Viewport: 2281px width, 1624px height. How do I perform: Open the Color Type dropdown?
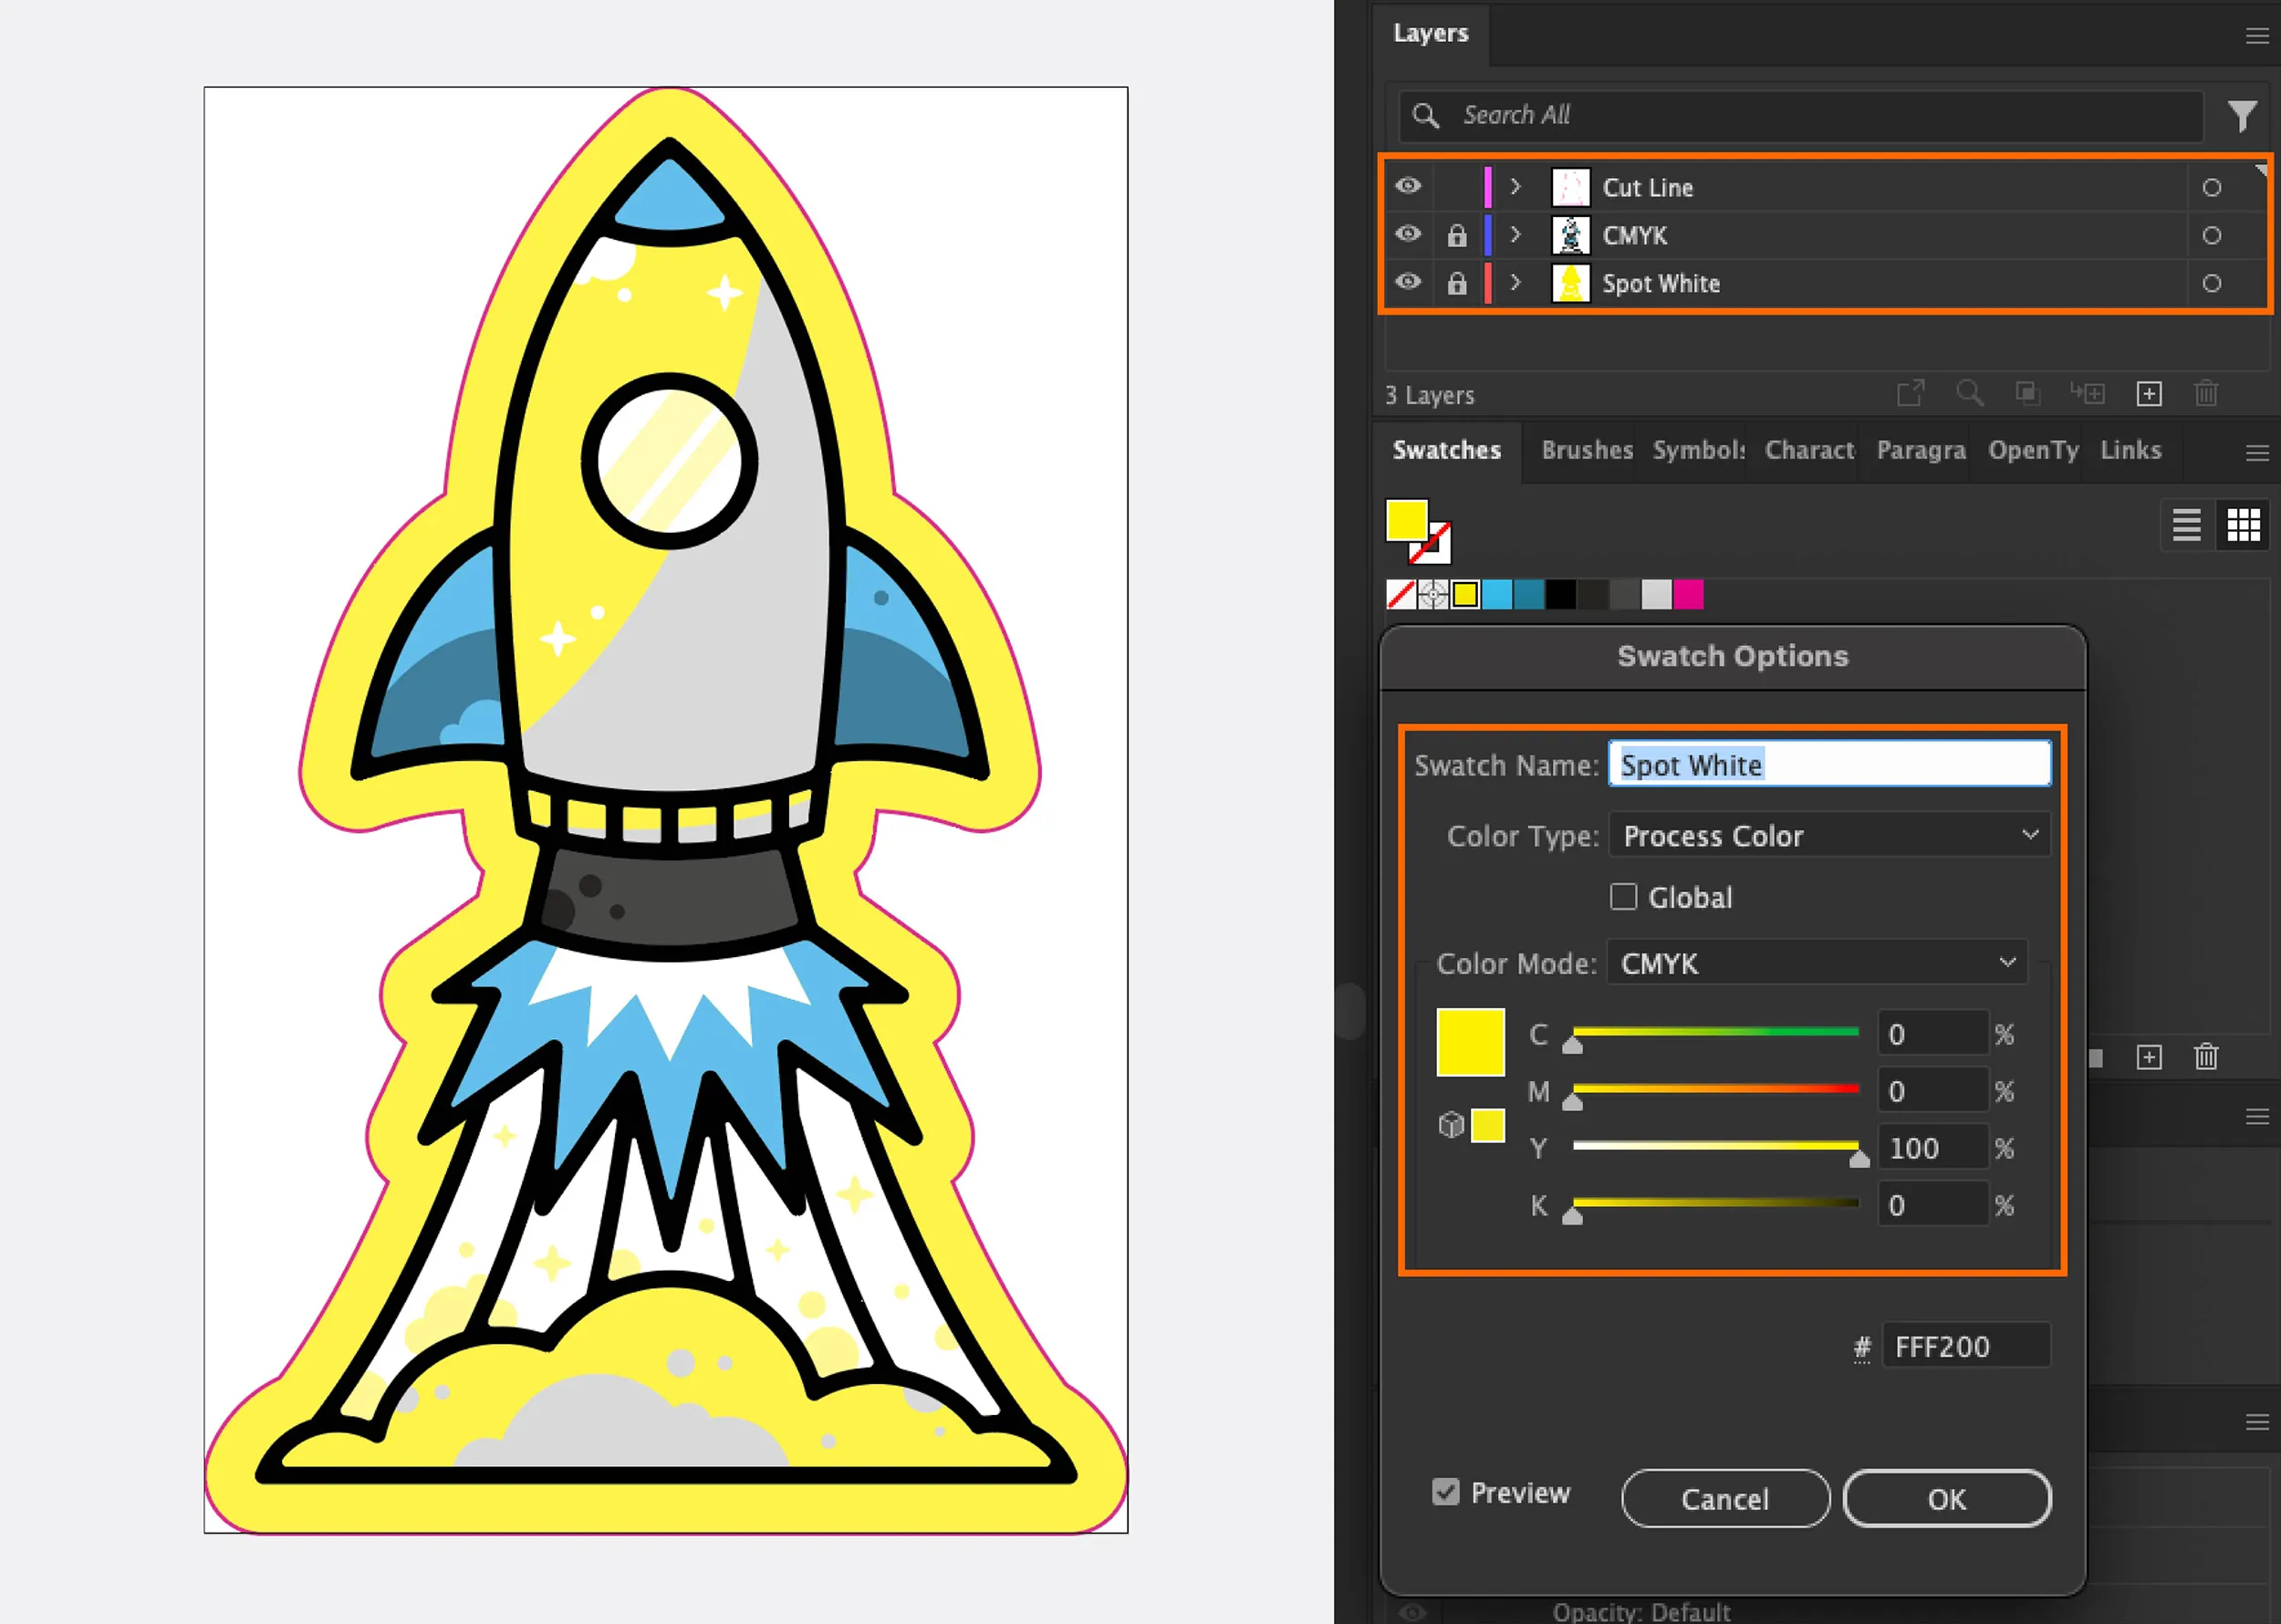pyautogui.click(x=1829, y=835)
